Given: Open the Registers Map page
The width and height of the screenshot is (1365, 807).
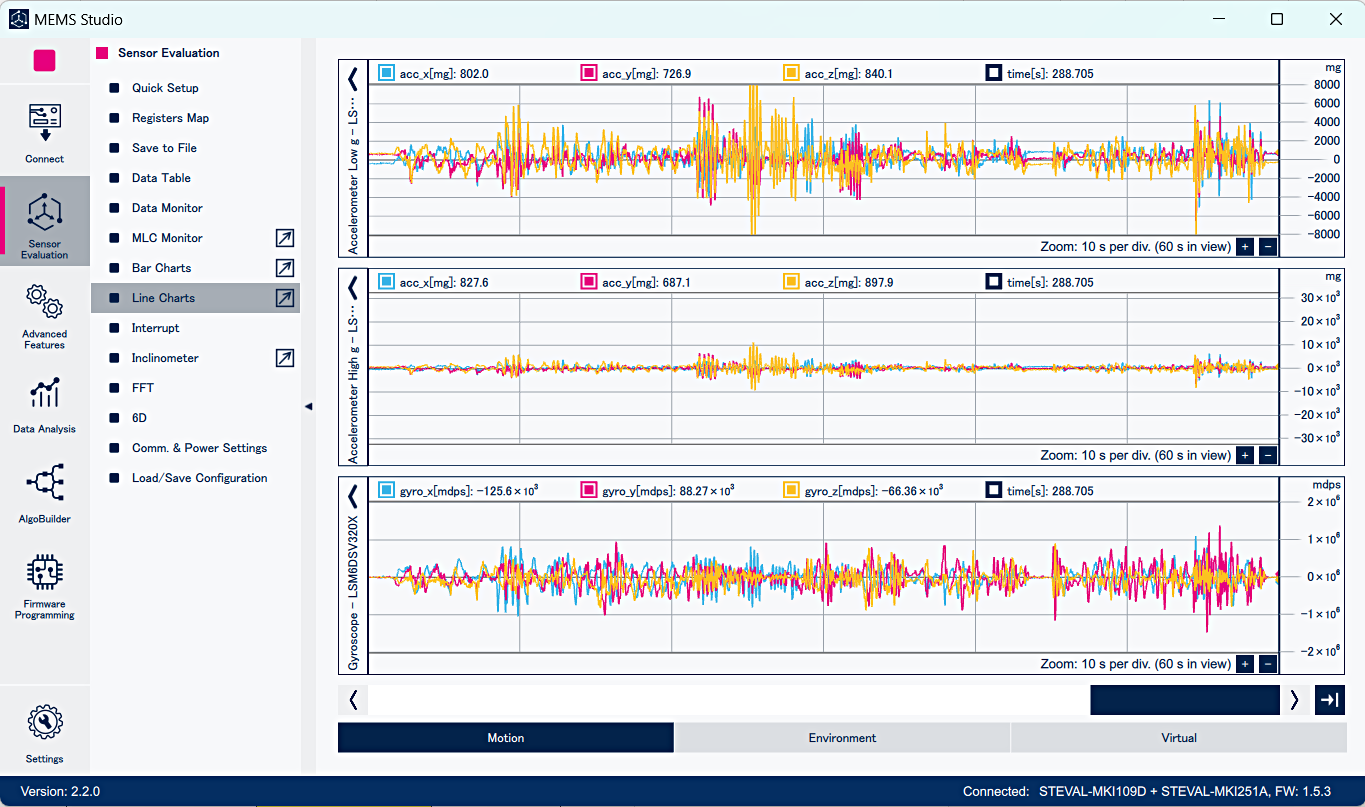Looking at the screenshot, I should pos(170,118).
